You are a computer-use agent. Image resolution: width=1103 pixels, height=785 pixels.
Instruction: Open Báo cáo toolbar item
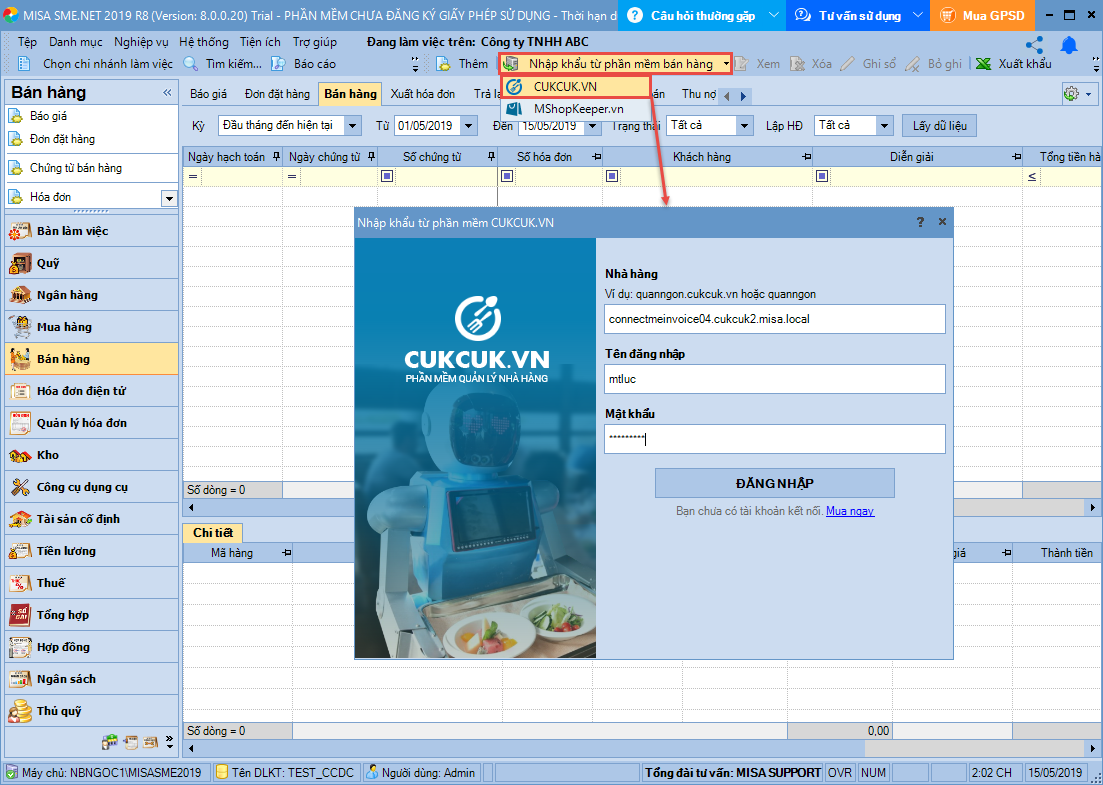point(303,64)
